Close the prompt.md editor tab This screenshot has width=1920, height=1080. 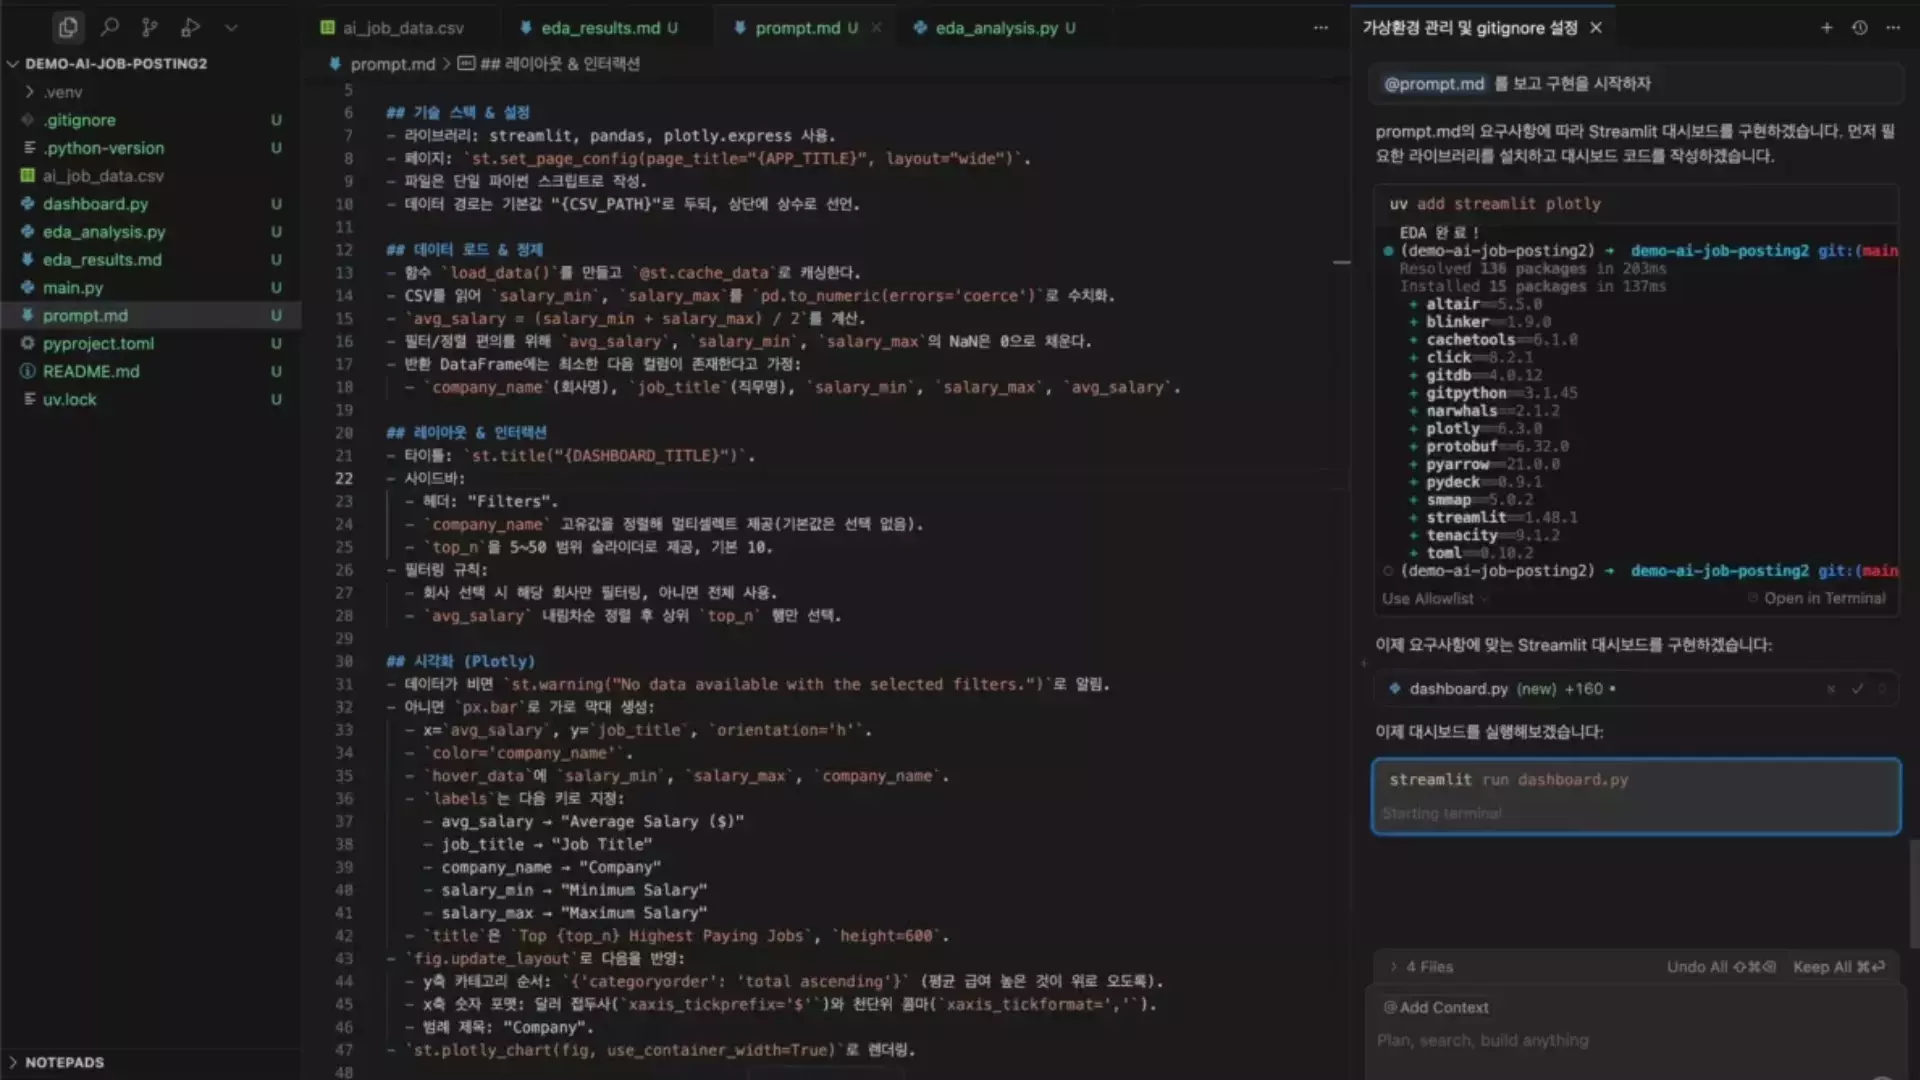tap(877, 28)
